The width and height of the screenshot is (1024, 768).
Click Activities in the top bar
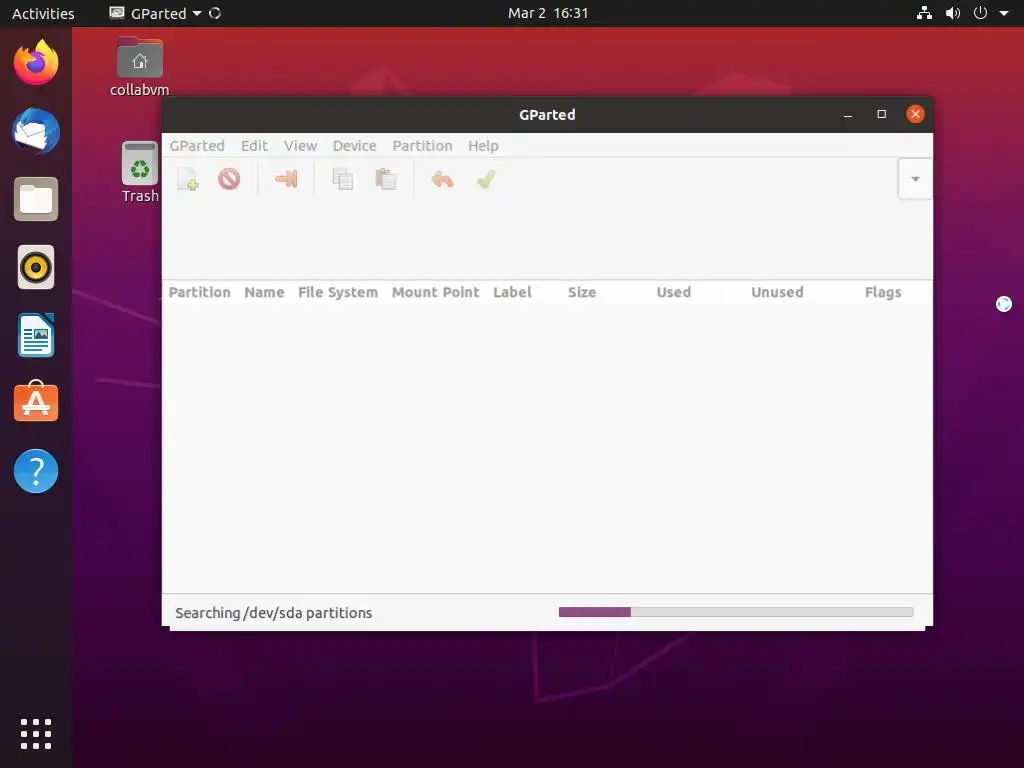43,13
